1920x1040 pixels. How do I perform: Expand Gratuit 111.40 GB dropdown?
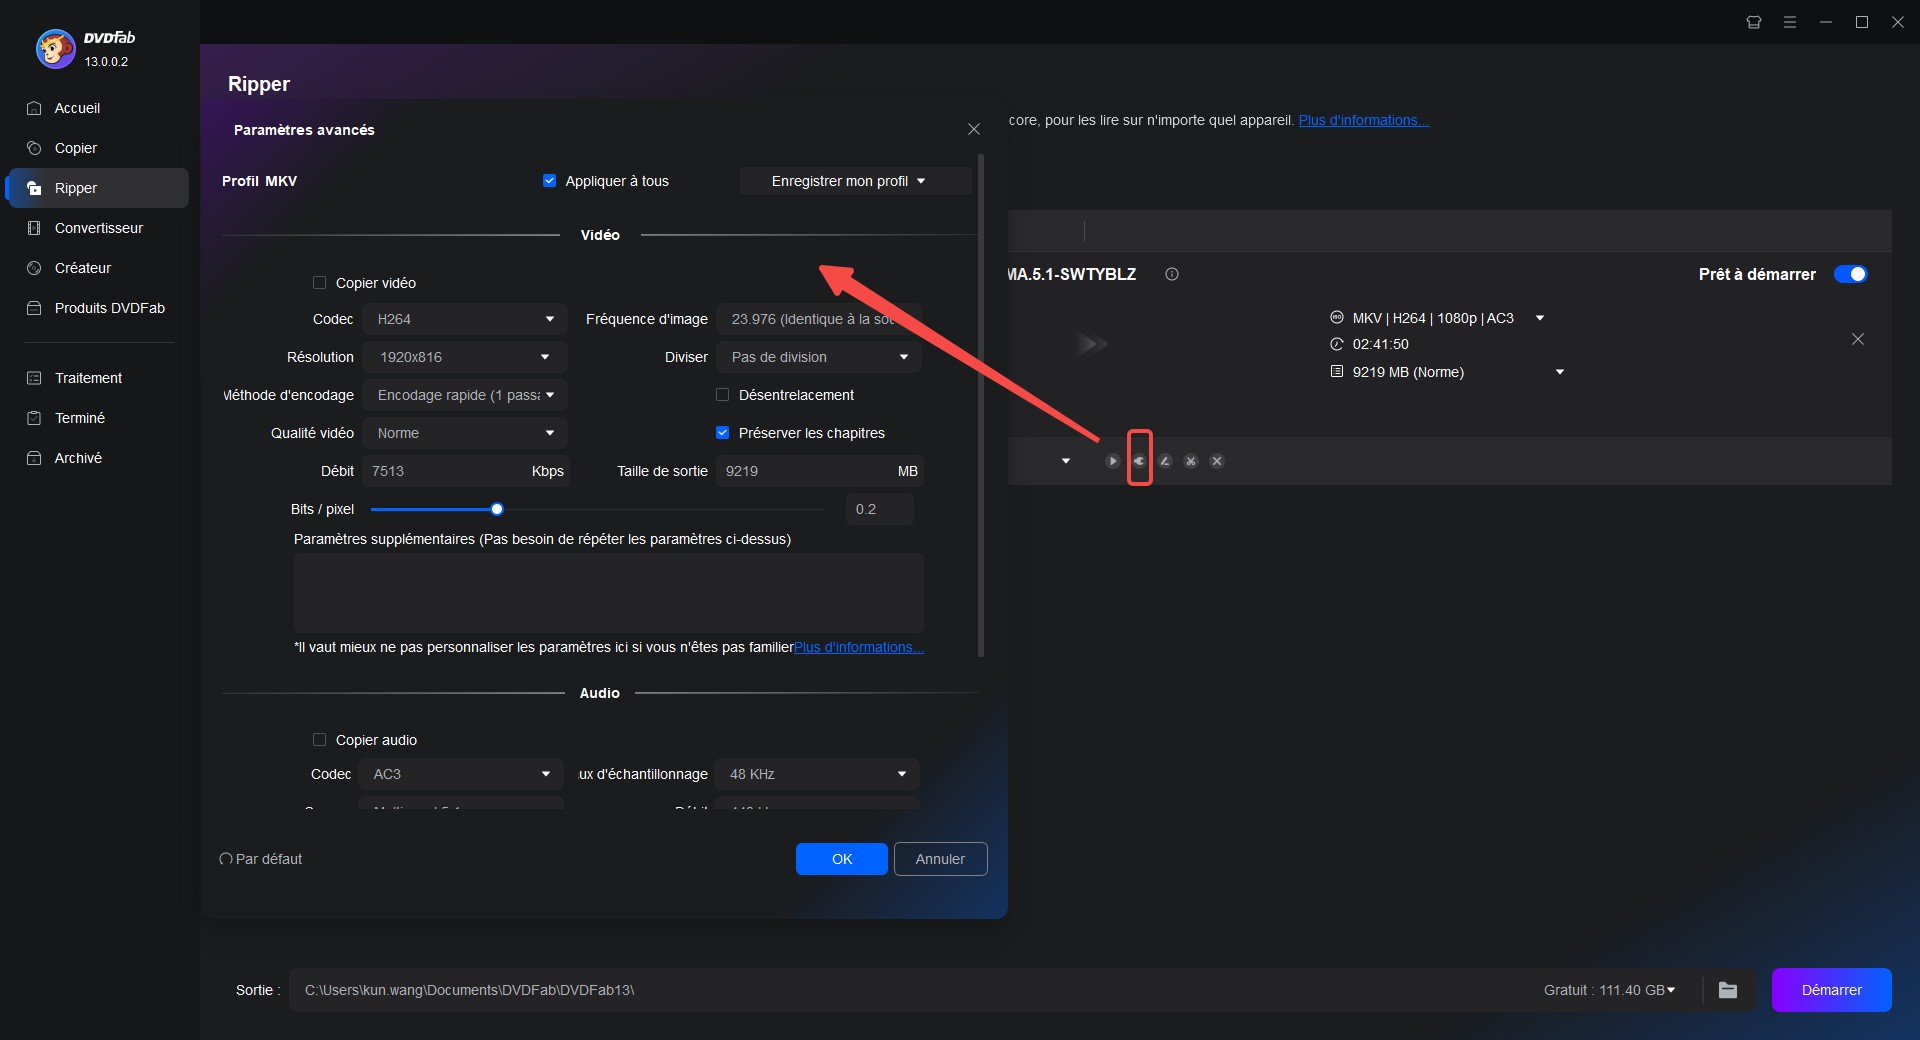1671,990
